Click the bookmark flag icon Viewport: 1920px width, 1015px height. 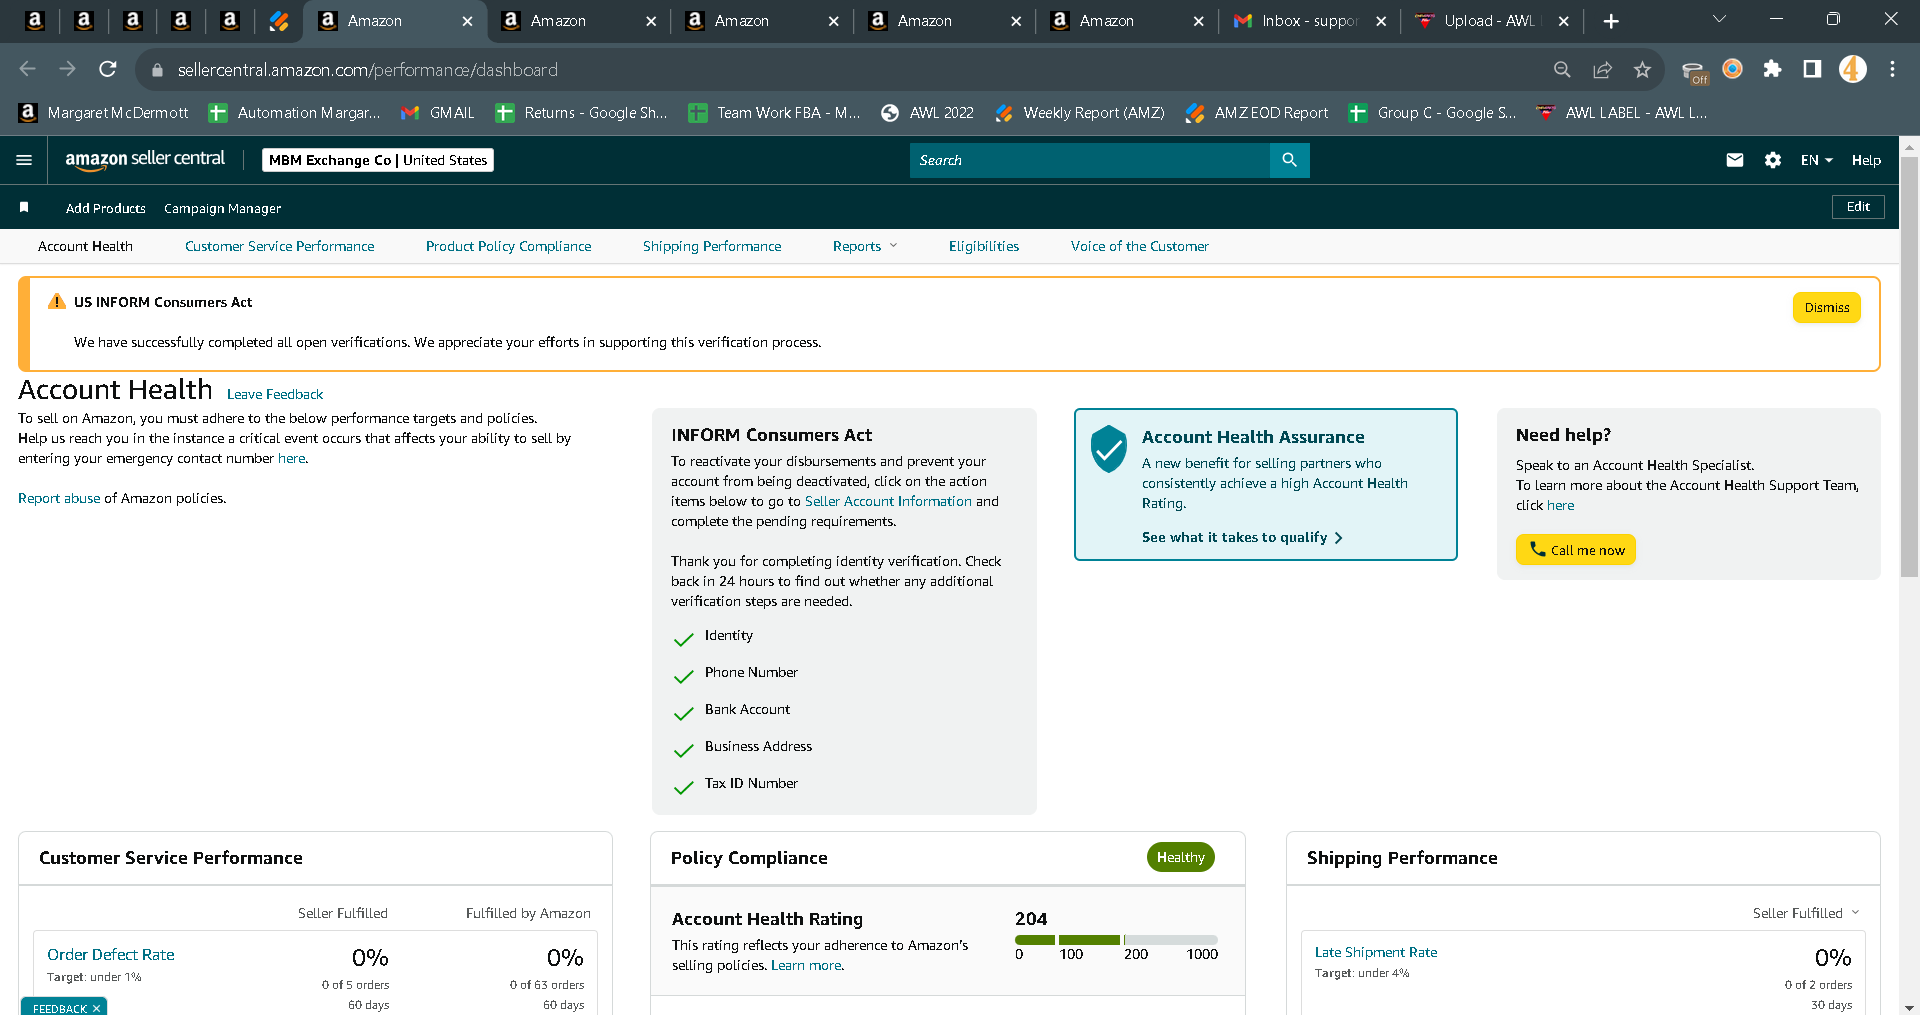24,207
